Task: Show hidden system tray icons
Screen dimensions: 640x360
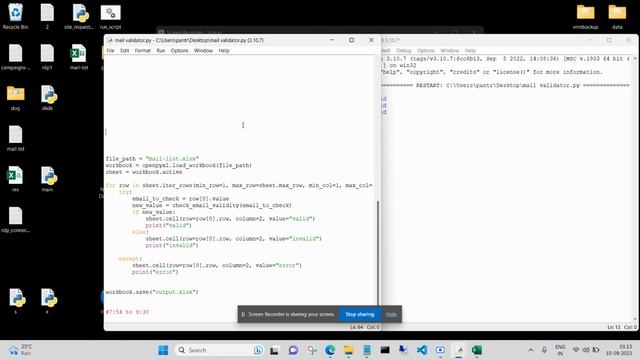Action: (531, 350)
